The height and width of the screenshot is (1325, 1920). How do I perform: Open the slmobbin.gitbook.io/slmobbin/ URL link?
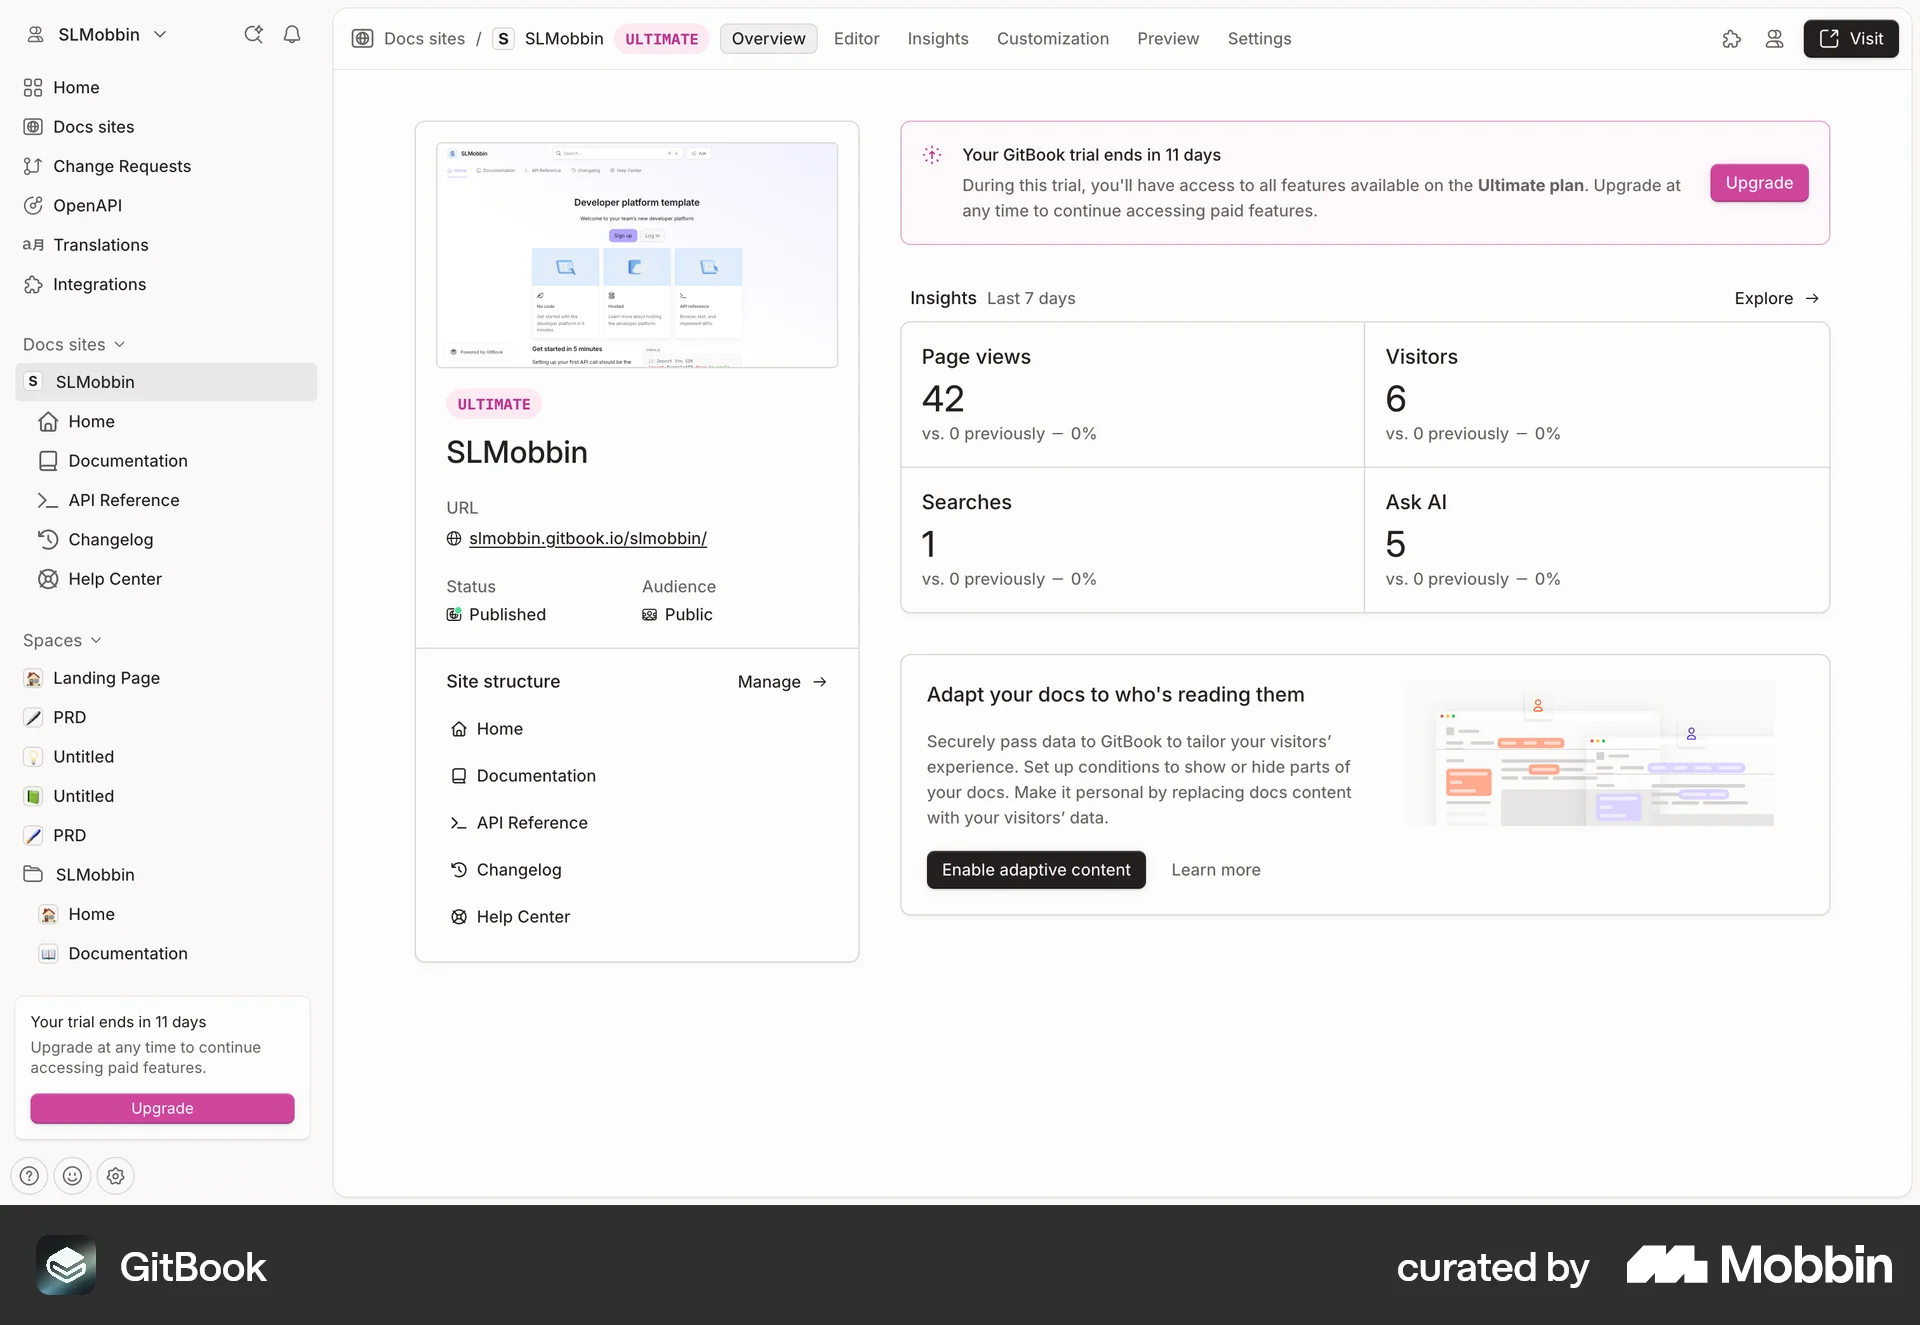click(588, 539)
